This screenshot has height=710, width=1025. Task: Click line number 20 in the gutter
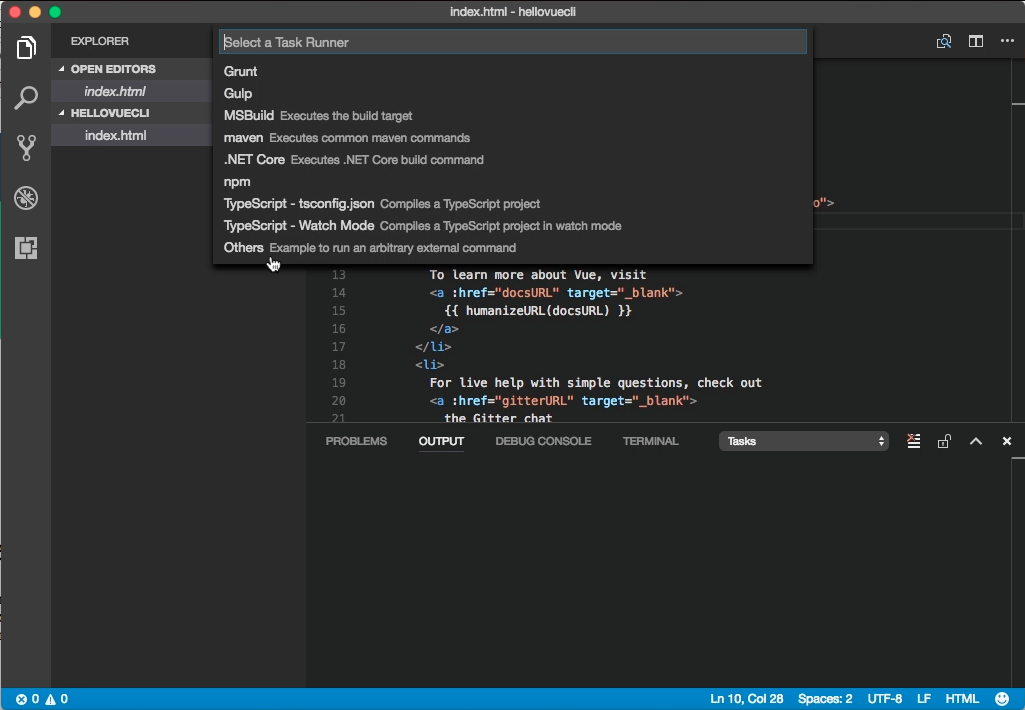[339, 401]
